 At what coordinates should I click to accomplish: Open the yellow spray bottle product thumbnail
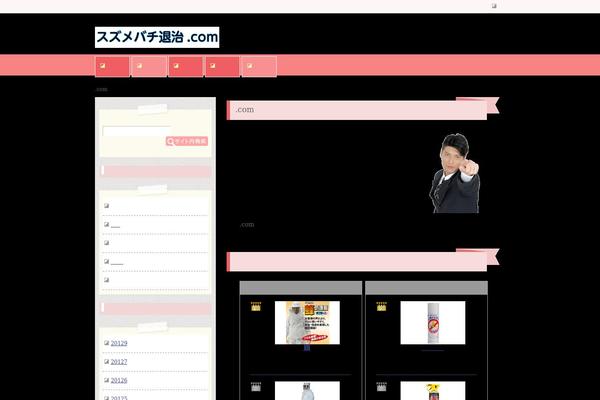click(433, 390)
